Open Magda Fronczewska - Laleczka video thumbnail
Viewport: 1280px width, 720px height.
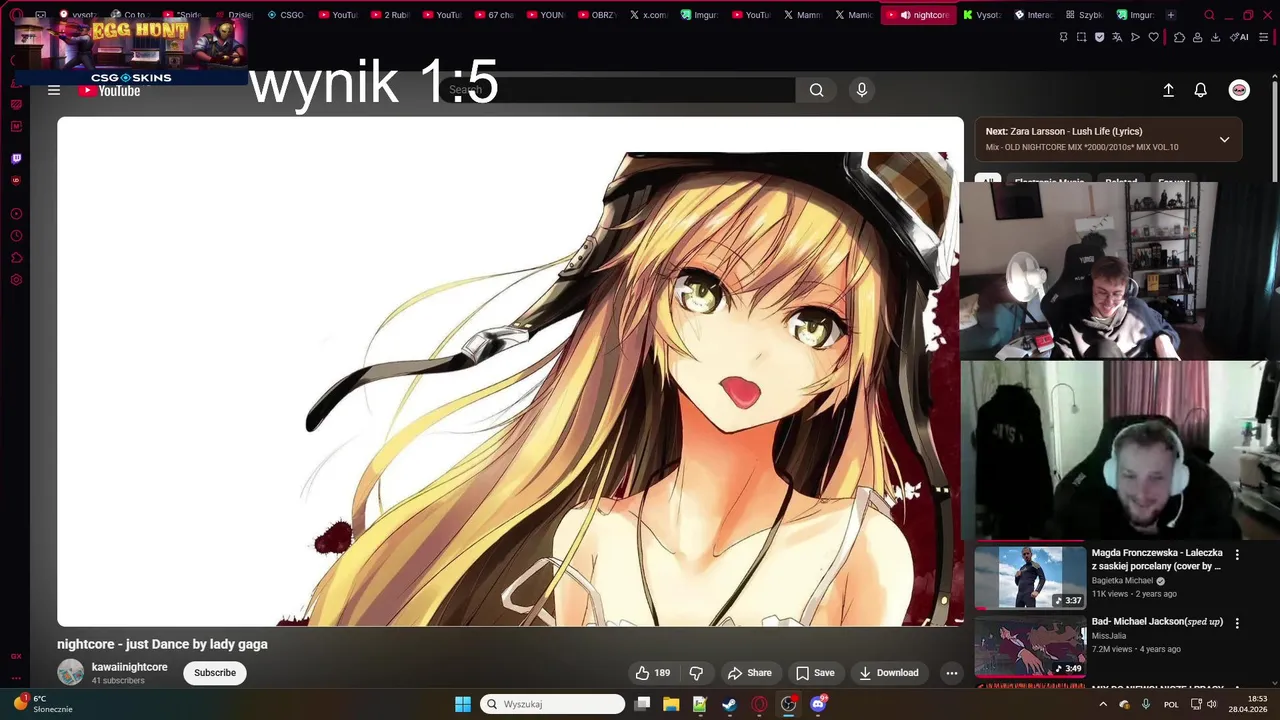1030,577
